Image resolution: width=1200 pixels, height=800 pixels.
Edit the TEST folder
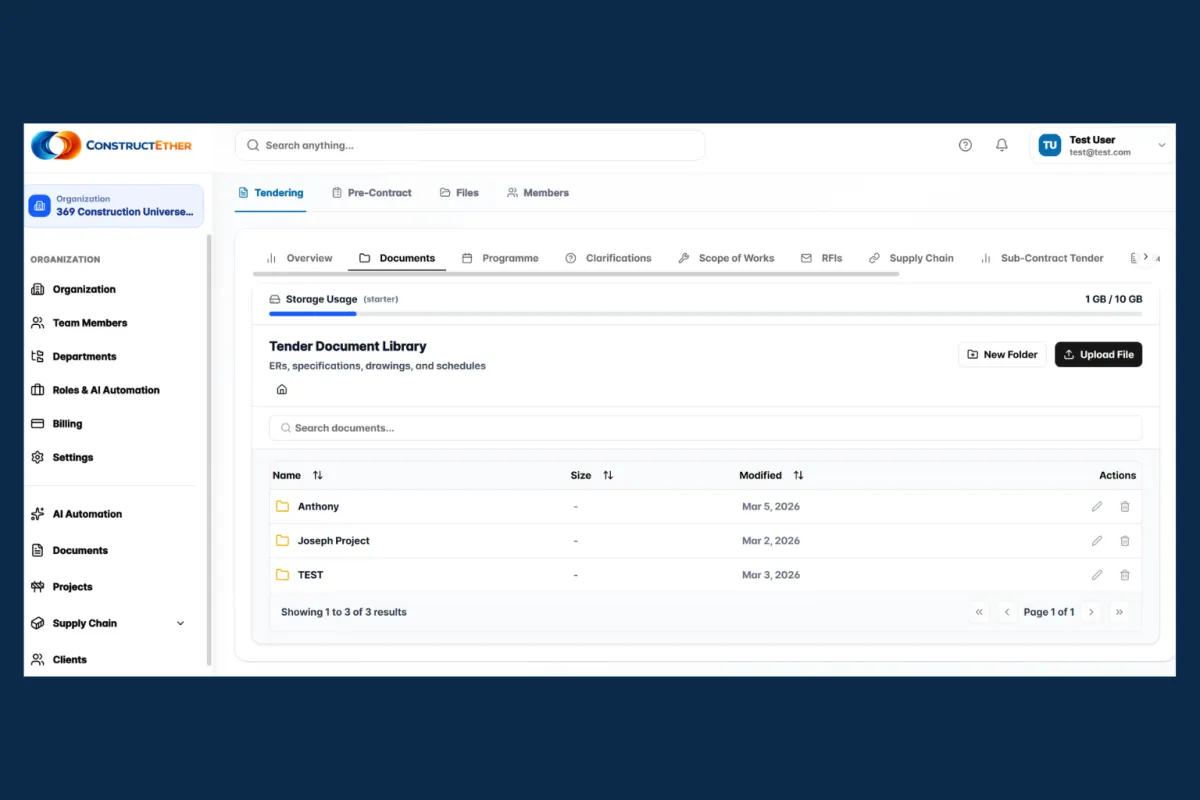click(x=1097, y=575)
